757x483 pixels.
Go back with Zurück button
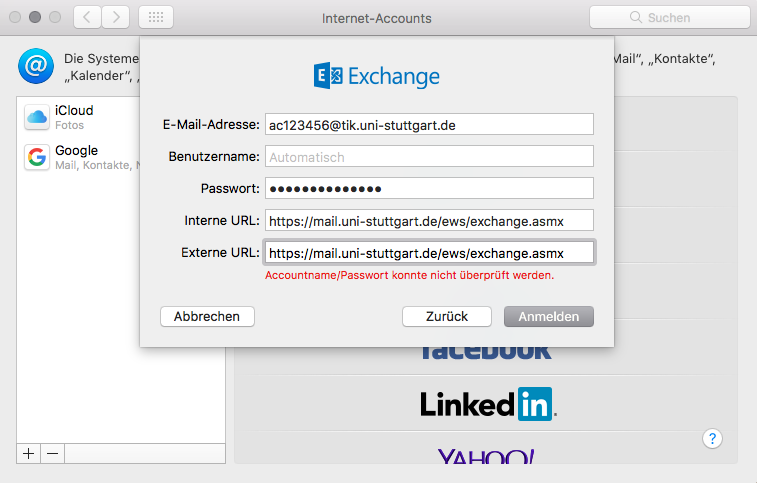coord(447,317)
